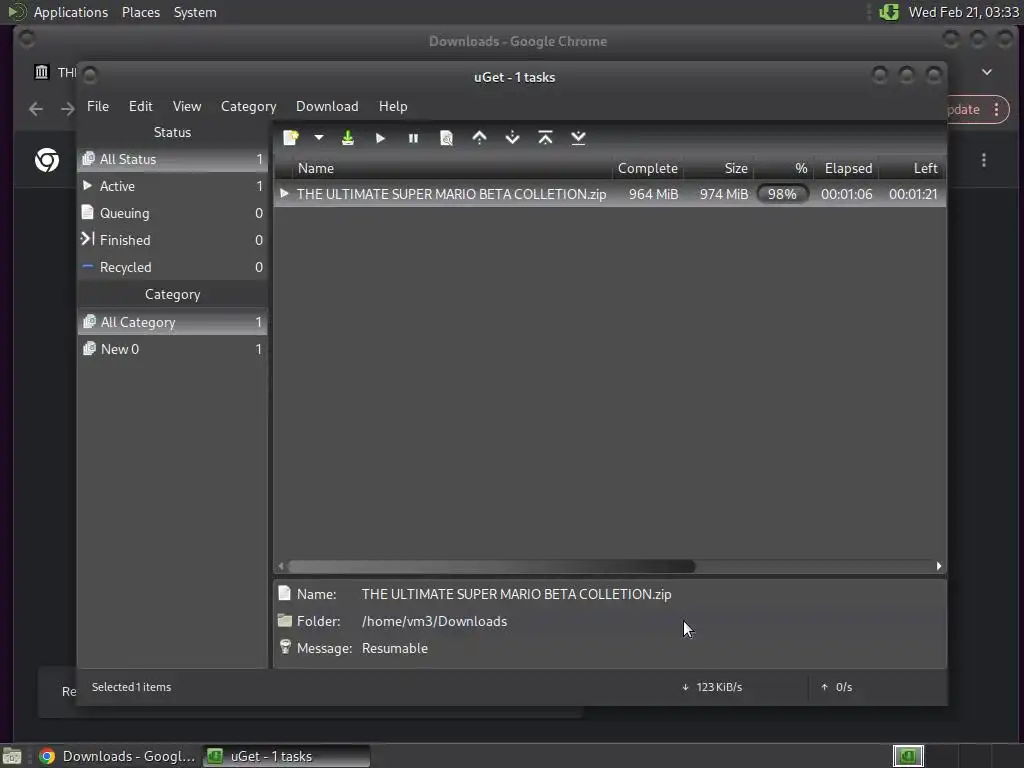Click the clock showing Wed Feb 21, 03:33

click(963, 12)
